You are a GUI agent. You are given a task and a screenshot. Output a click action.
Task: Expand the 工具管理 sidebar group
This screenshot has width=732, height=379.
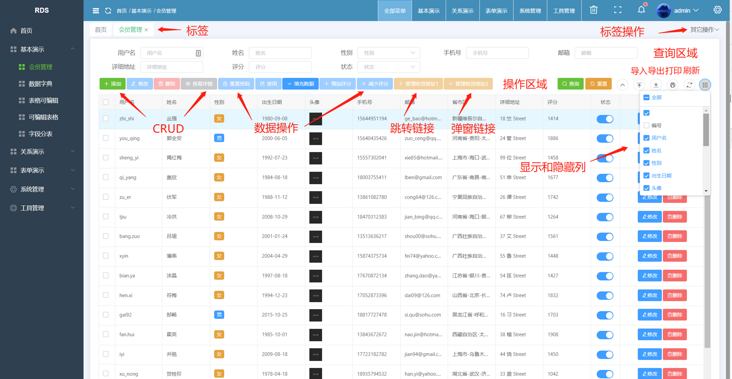[x=42, y=208]
